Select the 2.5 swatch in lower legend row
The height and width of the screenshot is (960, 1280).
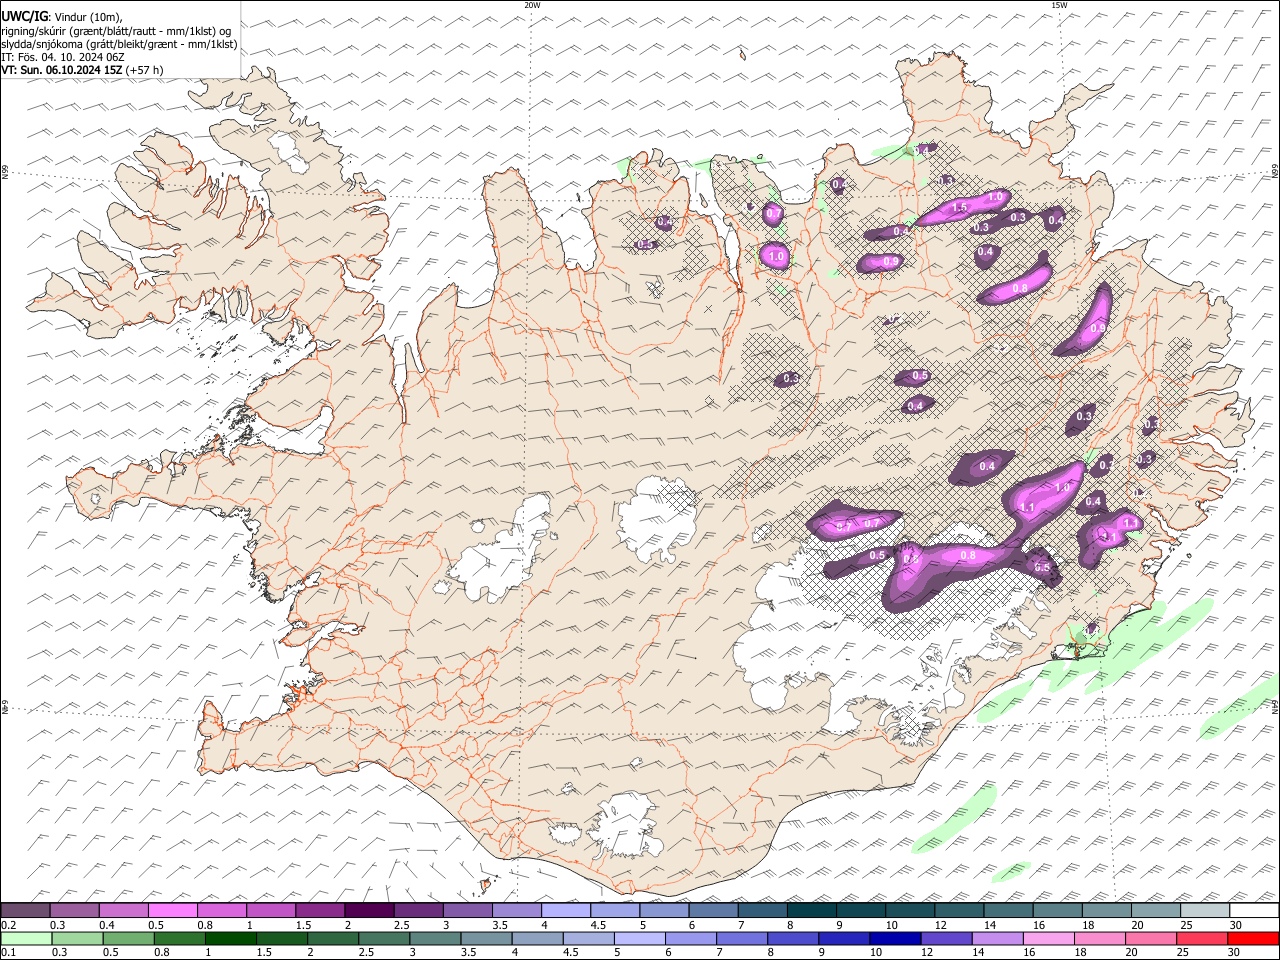pyautogui.click(x=384, y=938)
